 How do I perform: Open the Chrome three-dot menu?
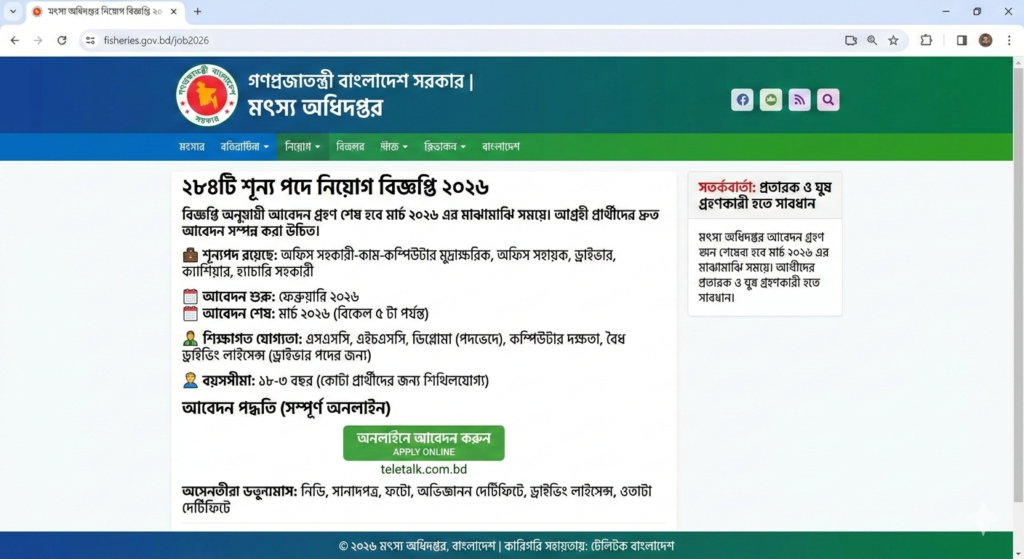click(x=1009, y=40)
